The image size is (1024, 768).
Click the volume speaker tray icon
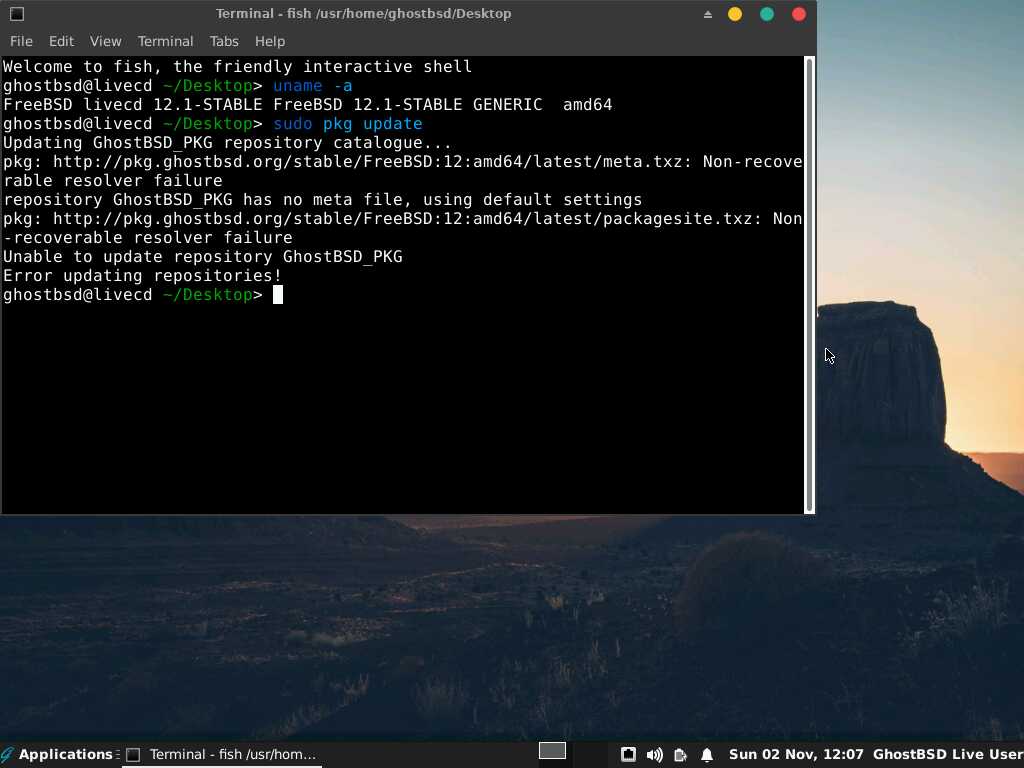[654, 755]
